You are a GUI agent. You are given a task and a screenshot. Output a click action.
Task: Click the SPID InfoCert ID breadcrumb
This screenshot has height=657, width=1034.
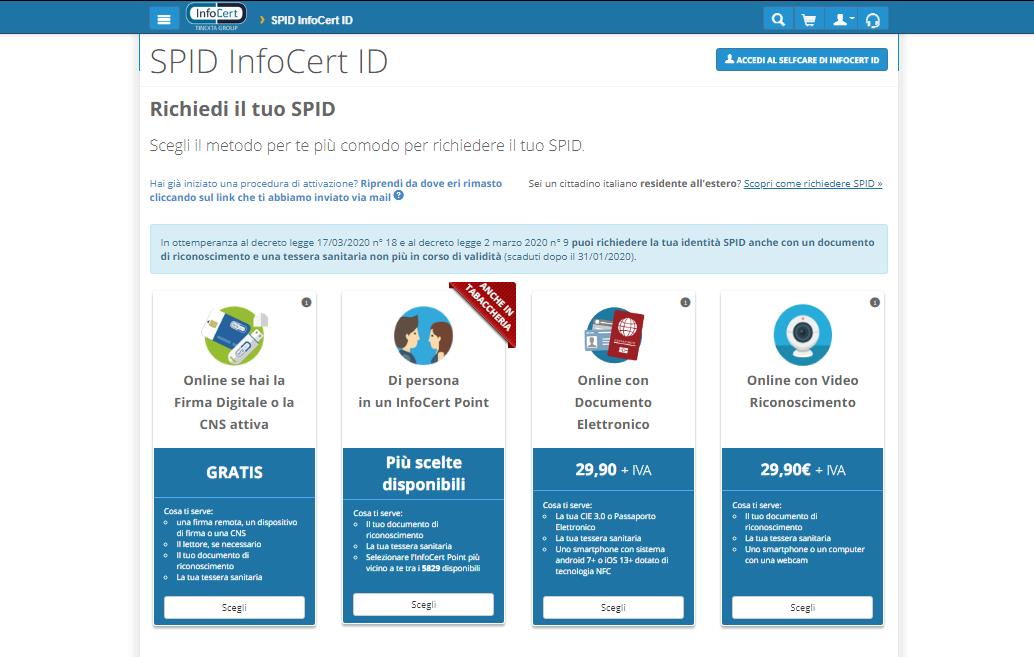coord(311,17)
